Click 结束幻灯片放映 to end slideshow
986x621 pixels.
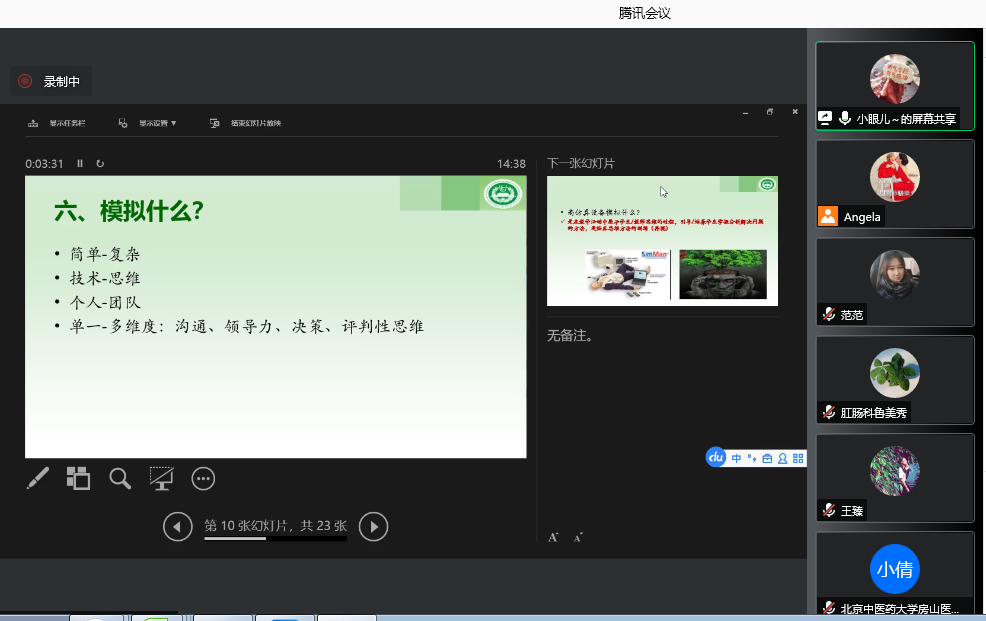point(247,123)
